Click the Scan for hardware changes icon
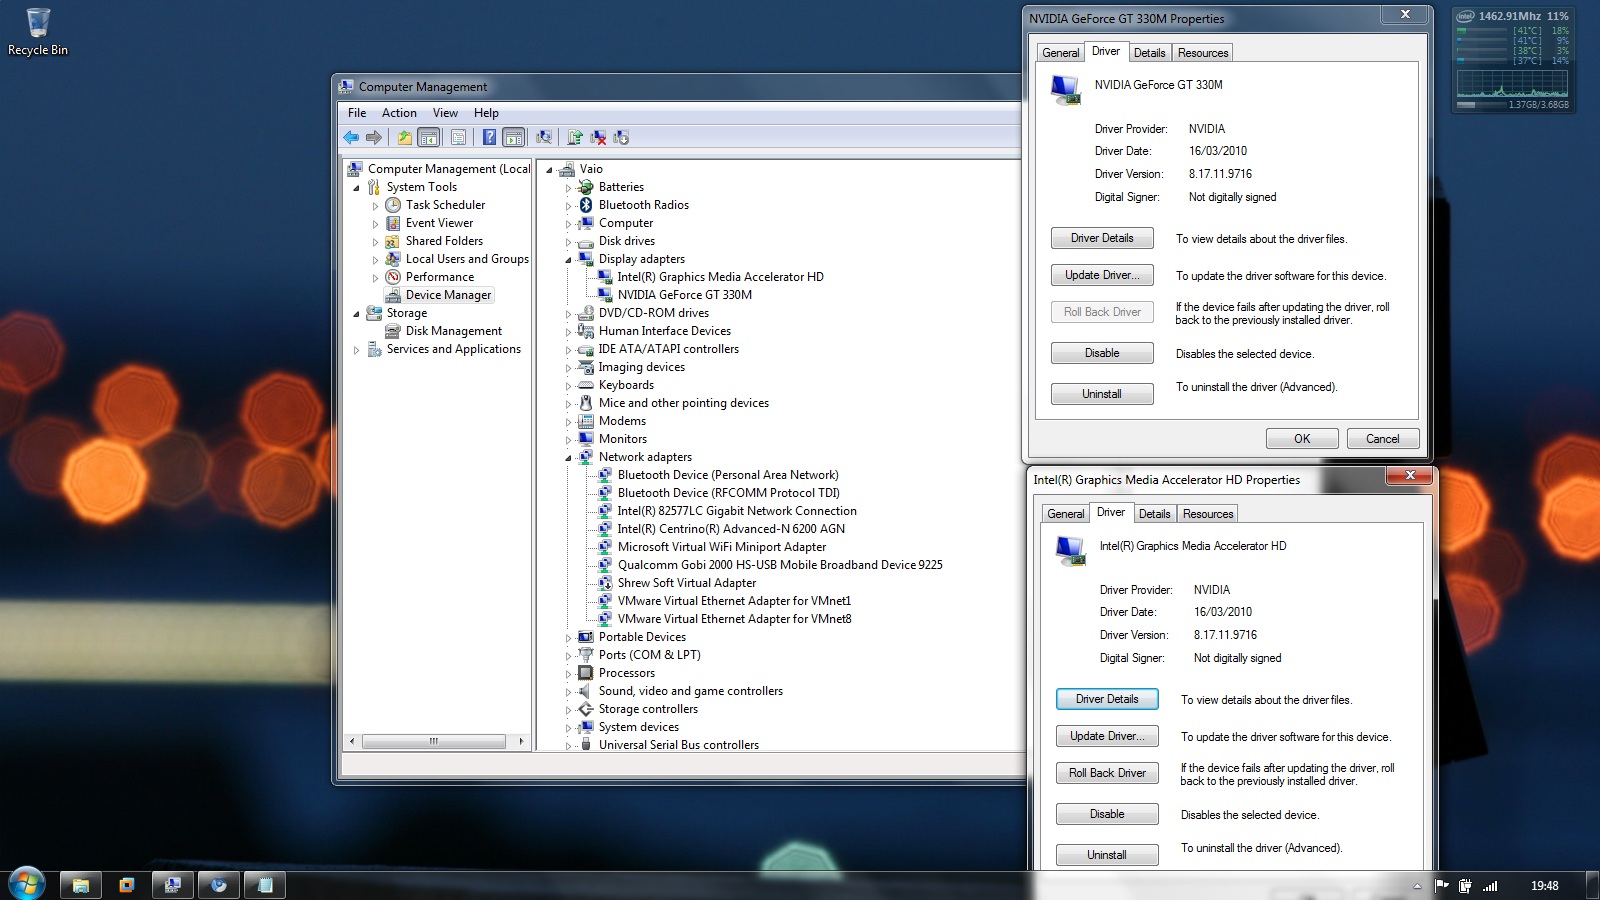Image resolution: width=1600 pixels, height=900 pixels. tap(544, 138)
